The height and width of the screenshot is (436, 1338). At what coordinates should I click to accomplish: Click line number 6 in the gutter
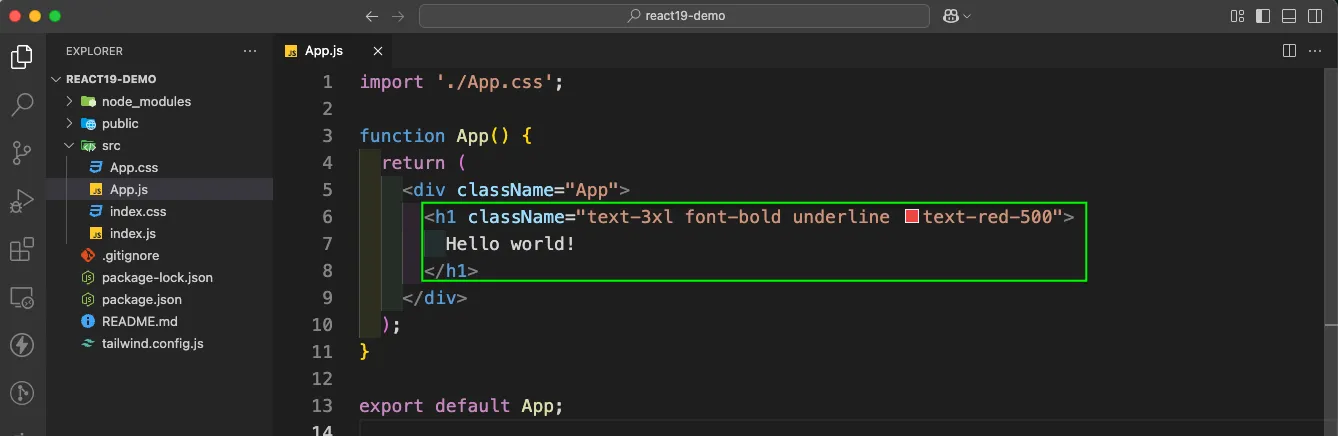coord(328,217)
